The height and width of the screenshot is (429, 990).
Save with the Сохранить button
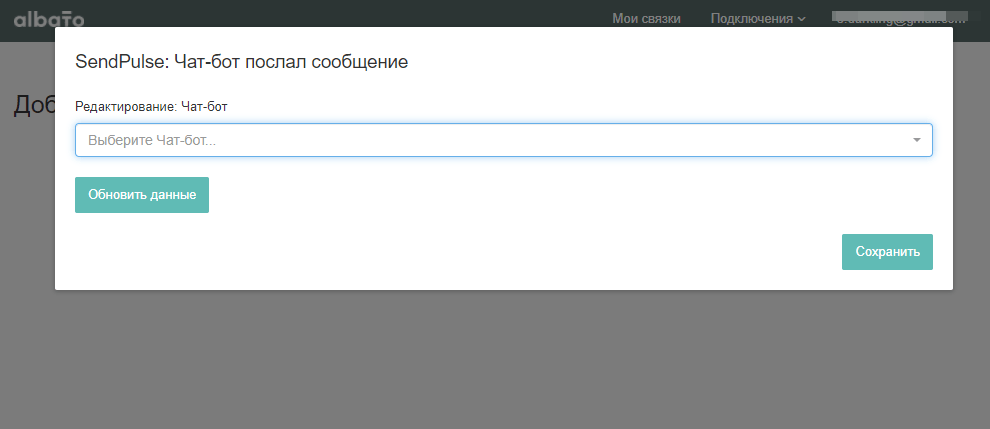[887, 252]
